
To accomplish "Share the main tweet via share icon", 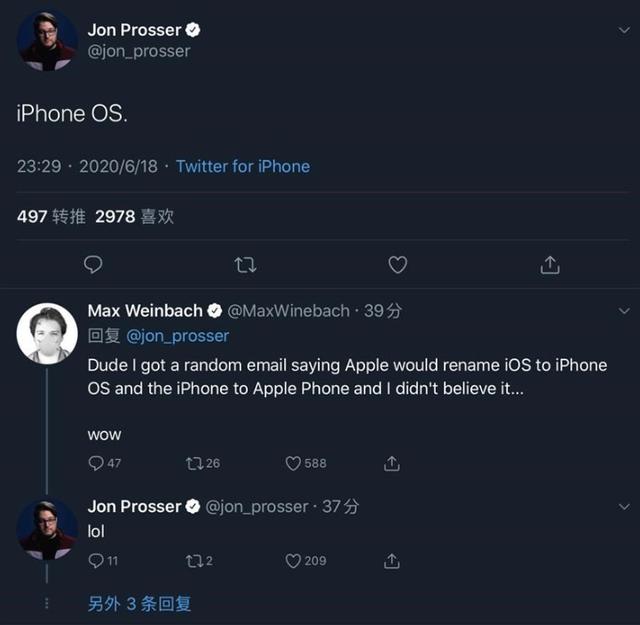I will pos(549,265).
